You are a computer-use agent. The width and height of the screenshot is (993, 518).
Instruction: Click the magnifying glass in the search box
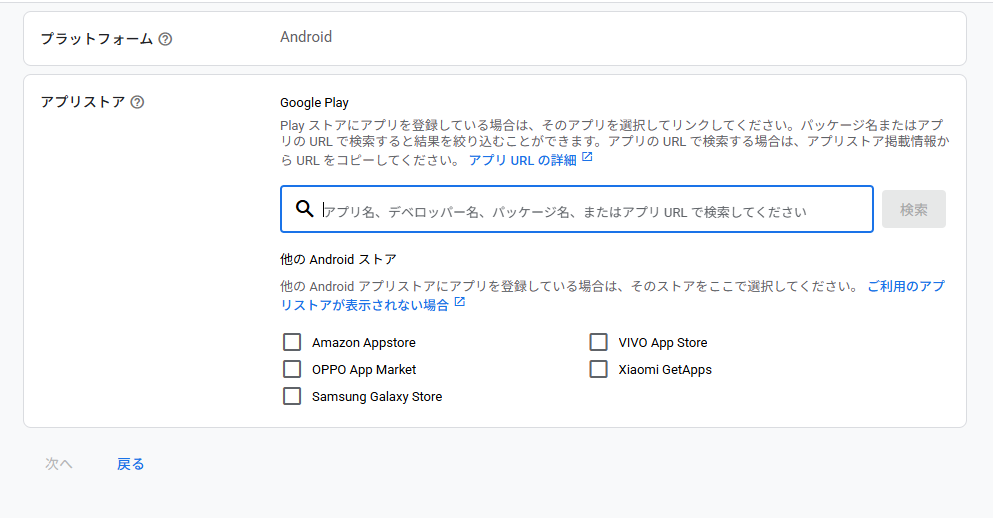pos(305,209)
